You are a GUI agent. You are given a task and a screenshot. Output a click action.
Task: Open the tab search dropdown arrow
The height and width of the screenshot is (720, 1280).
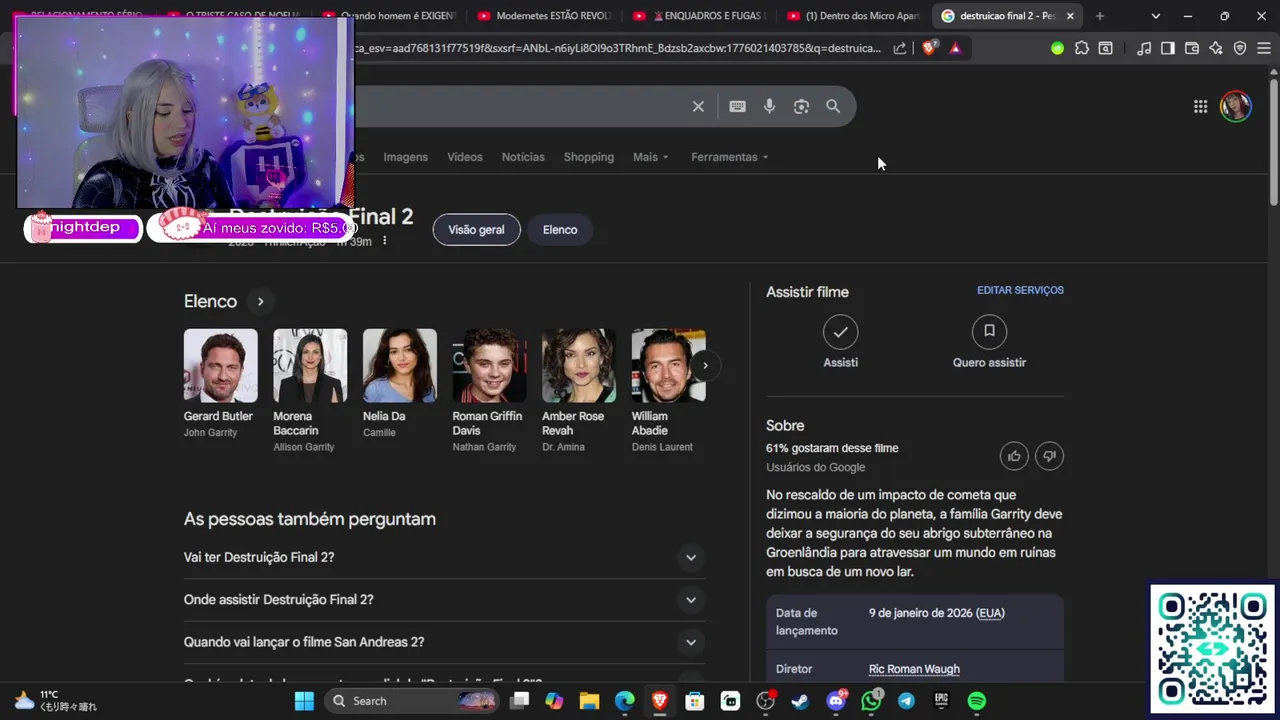coord(1156,16)
